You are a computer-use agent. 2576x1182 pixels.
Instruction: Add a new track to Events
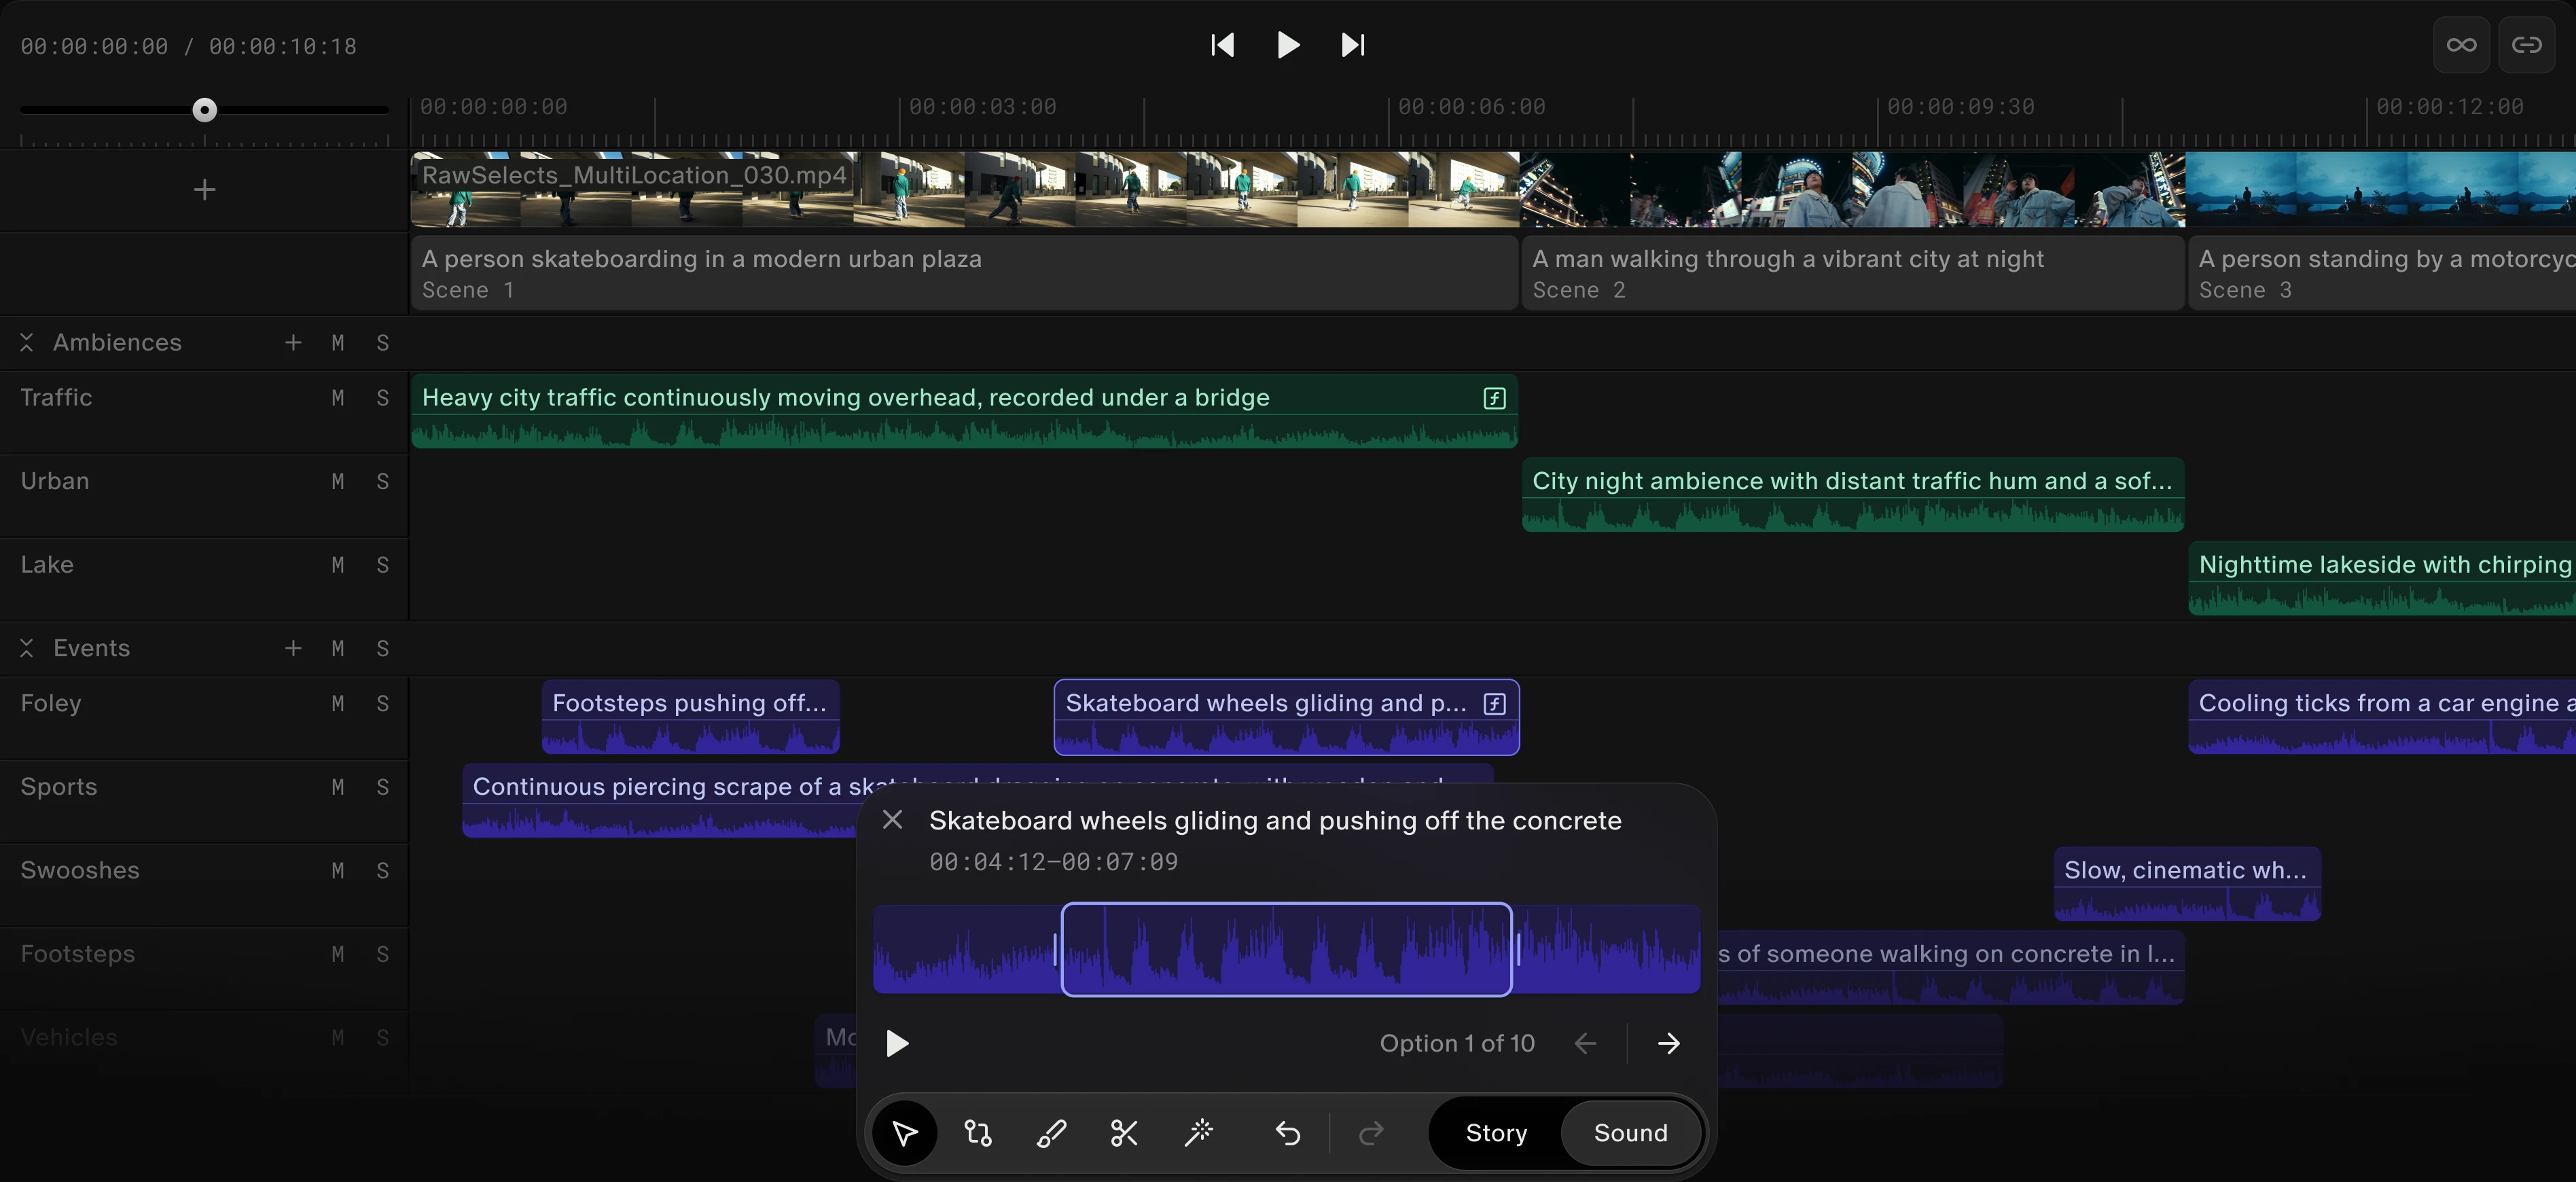point(292,648)
